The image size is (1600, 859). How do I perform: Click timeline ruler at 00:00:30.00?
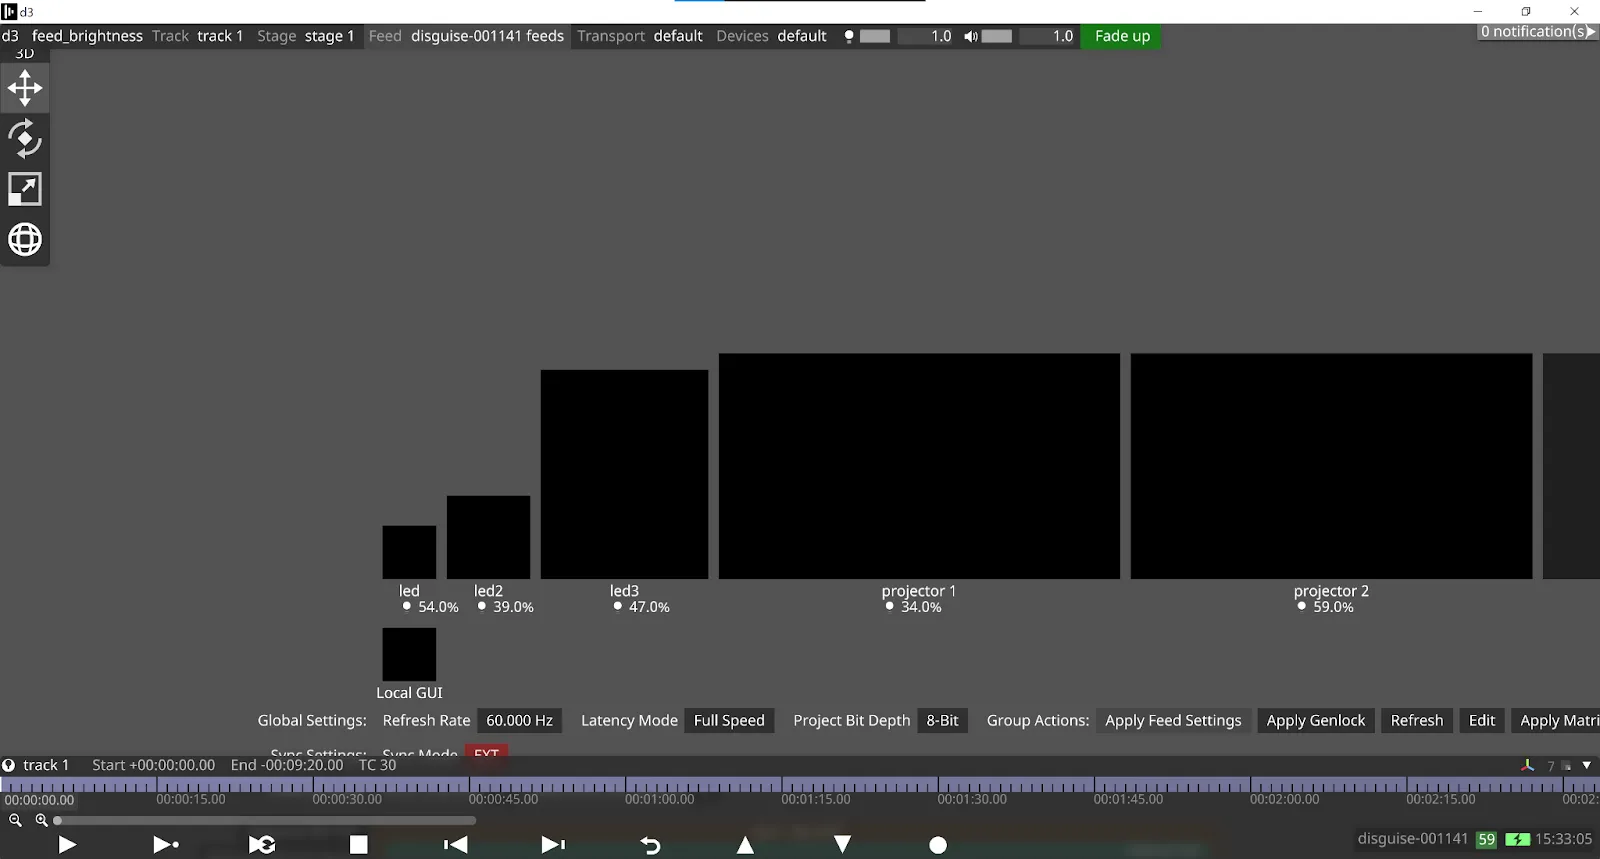click(x=346, y=799)
